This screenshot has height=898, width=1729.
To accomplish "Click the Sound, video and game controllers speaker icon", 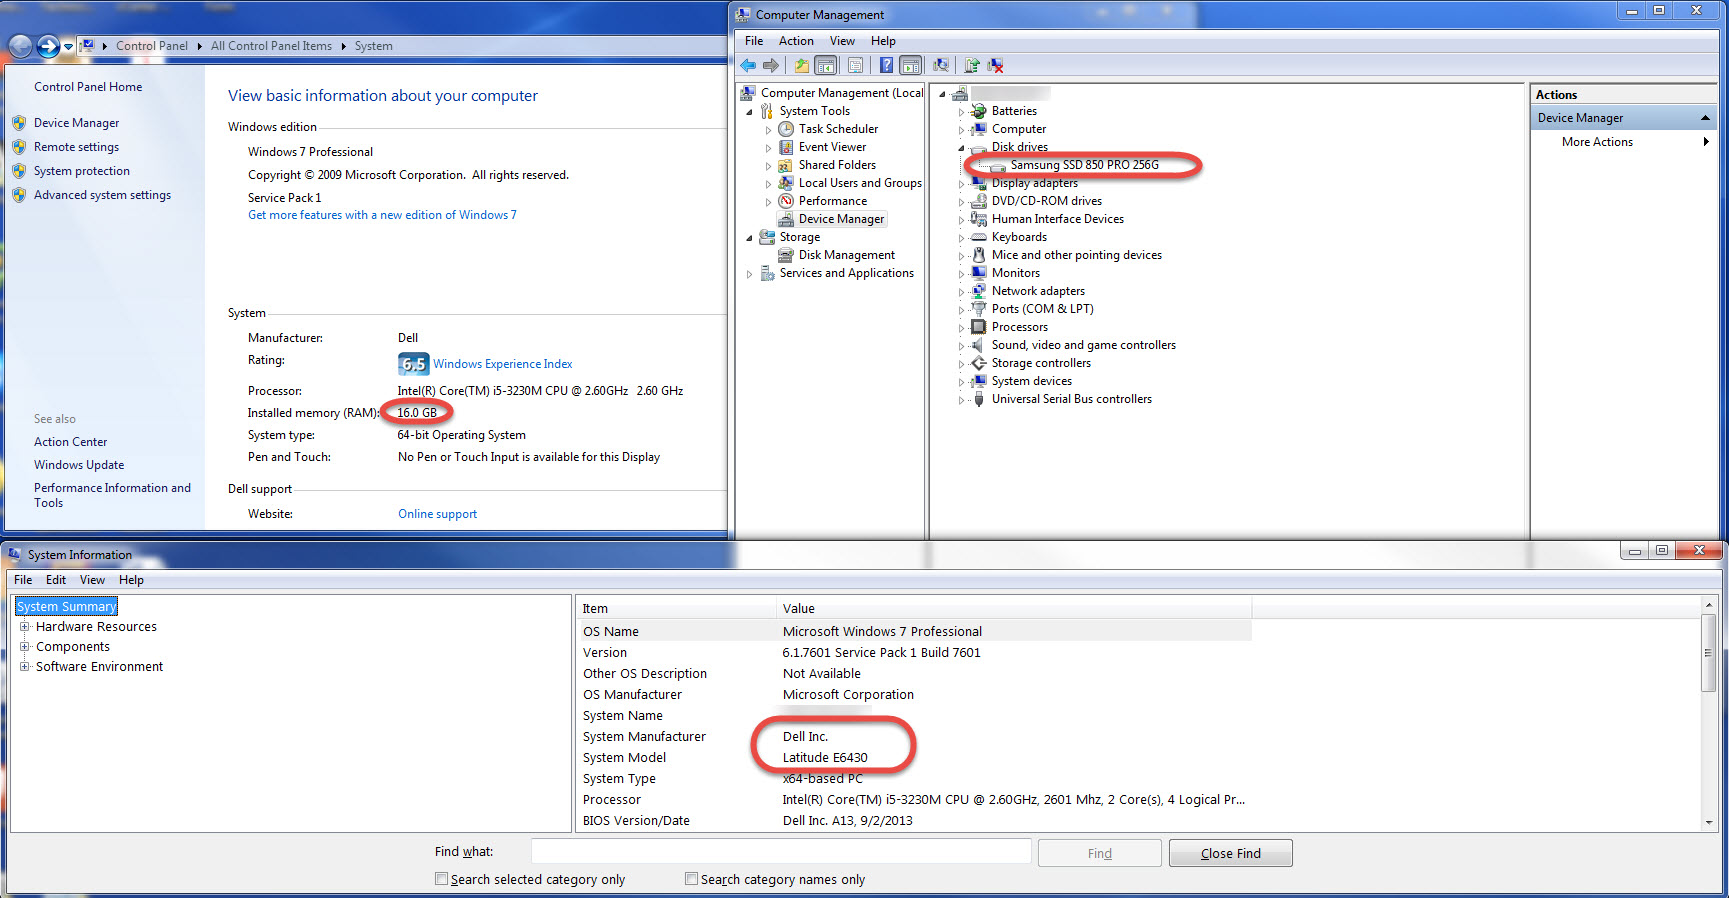I will [979, 345].
